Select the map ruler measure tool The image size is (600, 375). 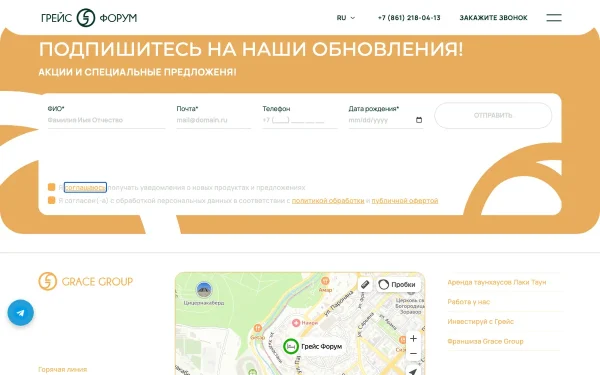pos(365,284)
